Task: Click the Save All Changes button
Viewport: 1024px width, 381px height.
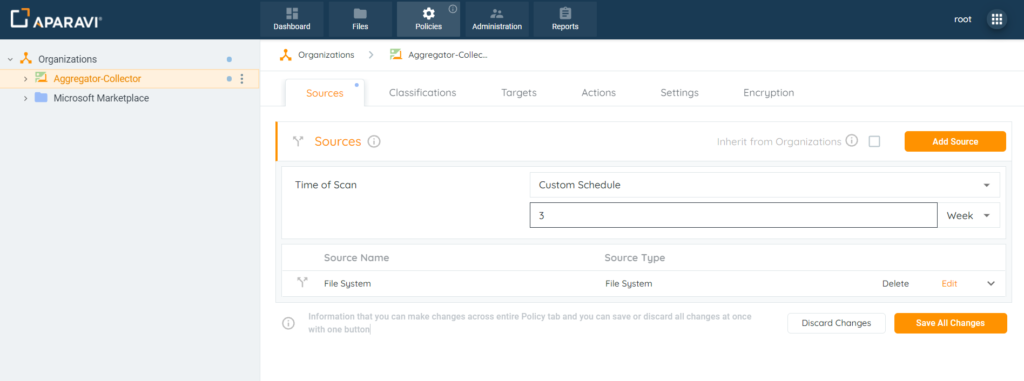Action: click(950, 323)
